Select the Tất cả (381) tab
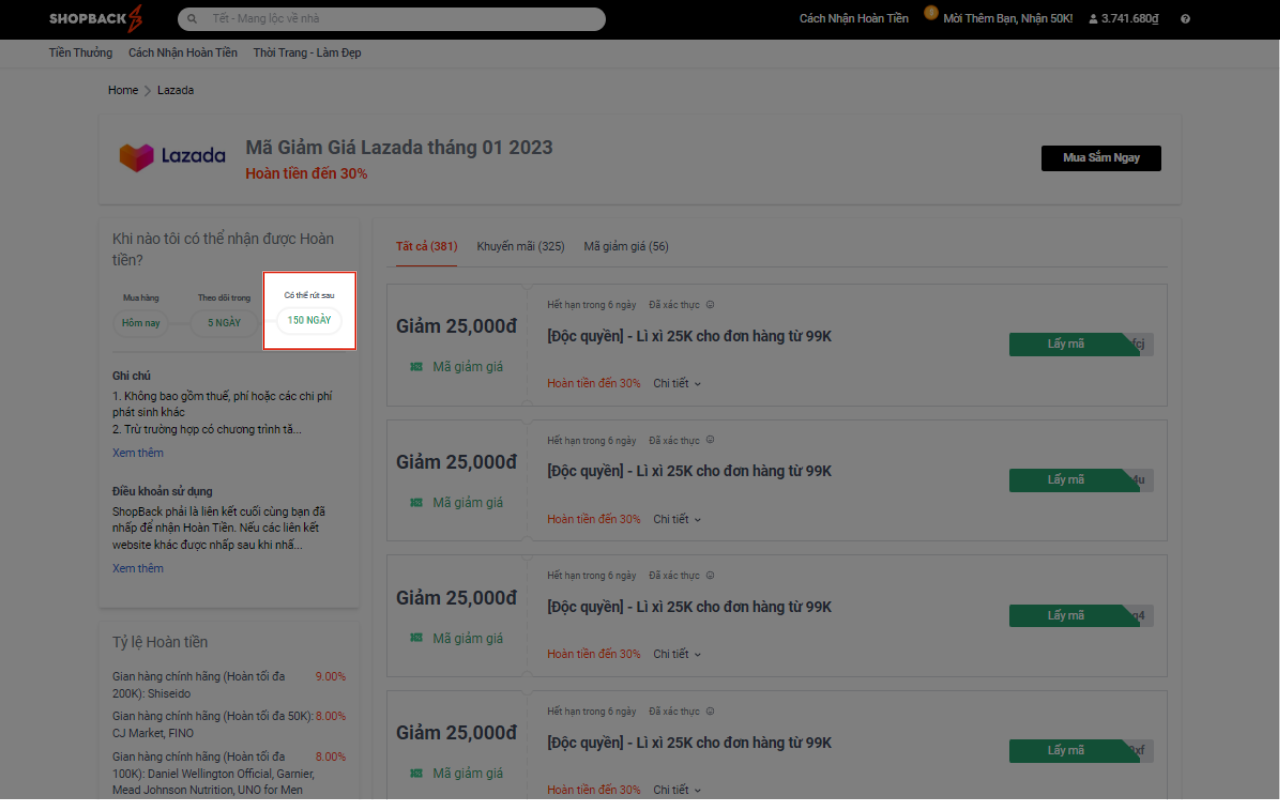Screen dimensions: 1280x800 tap(426, 247)
